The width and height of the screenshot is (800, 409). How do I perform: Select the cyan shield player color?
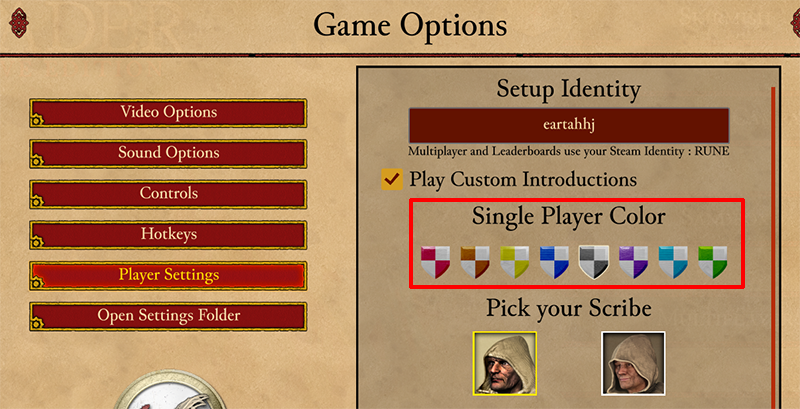[673, 262]
